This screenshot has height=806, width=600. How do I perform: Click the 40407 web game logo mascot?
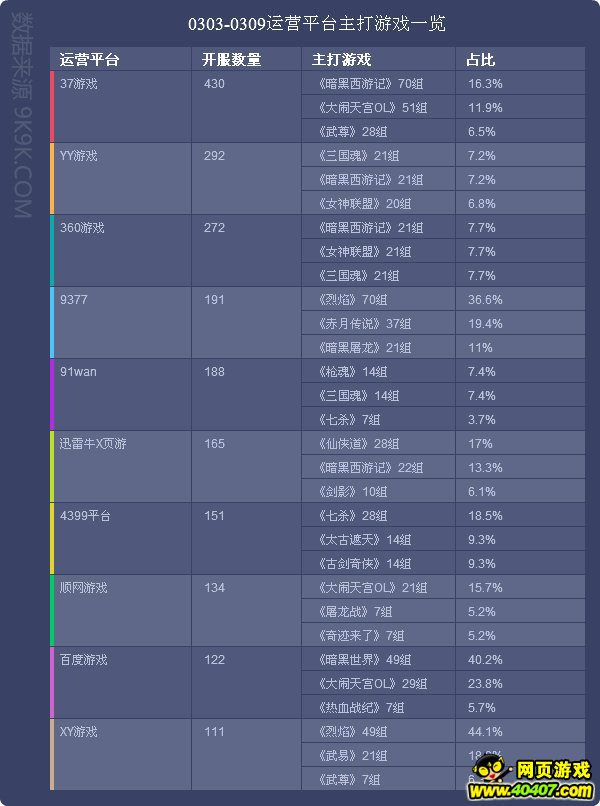(x=488, y=769)
